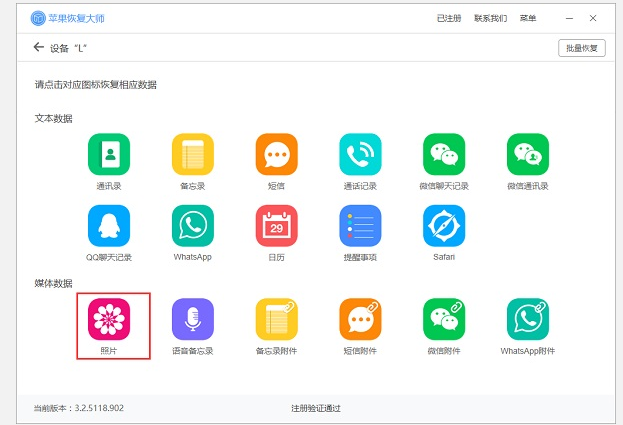Open the Safari compass icon
The image size is (623, 425).
tap(444, 226)
